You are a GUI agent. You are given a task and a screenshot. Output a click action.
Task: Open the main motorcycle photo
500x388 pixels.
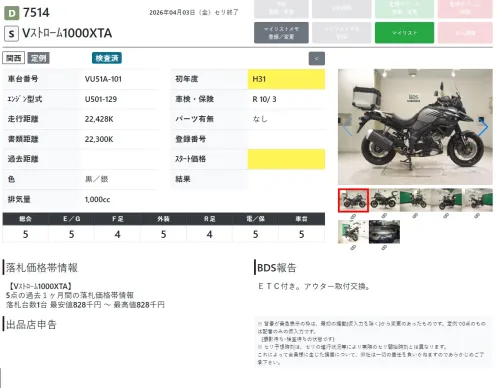pyautogui.click(x=415, y=127)
